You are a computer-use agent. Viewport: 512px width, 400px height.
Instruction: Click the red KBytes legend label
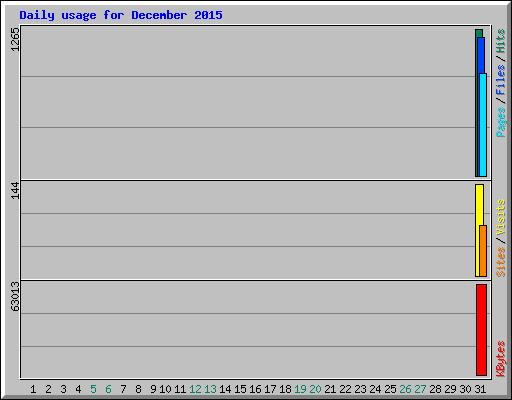[x=500, y=359]
